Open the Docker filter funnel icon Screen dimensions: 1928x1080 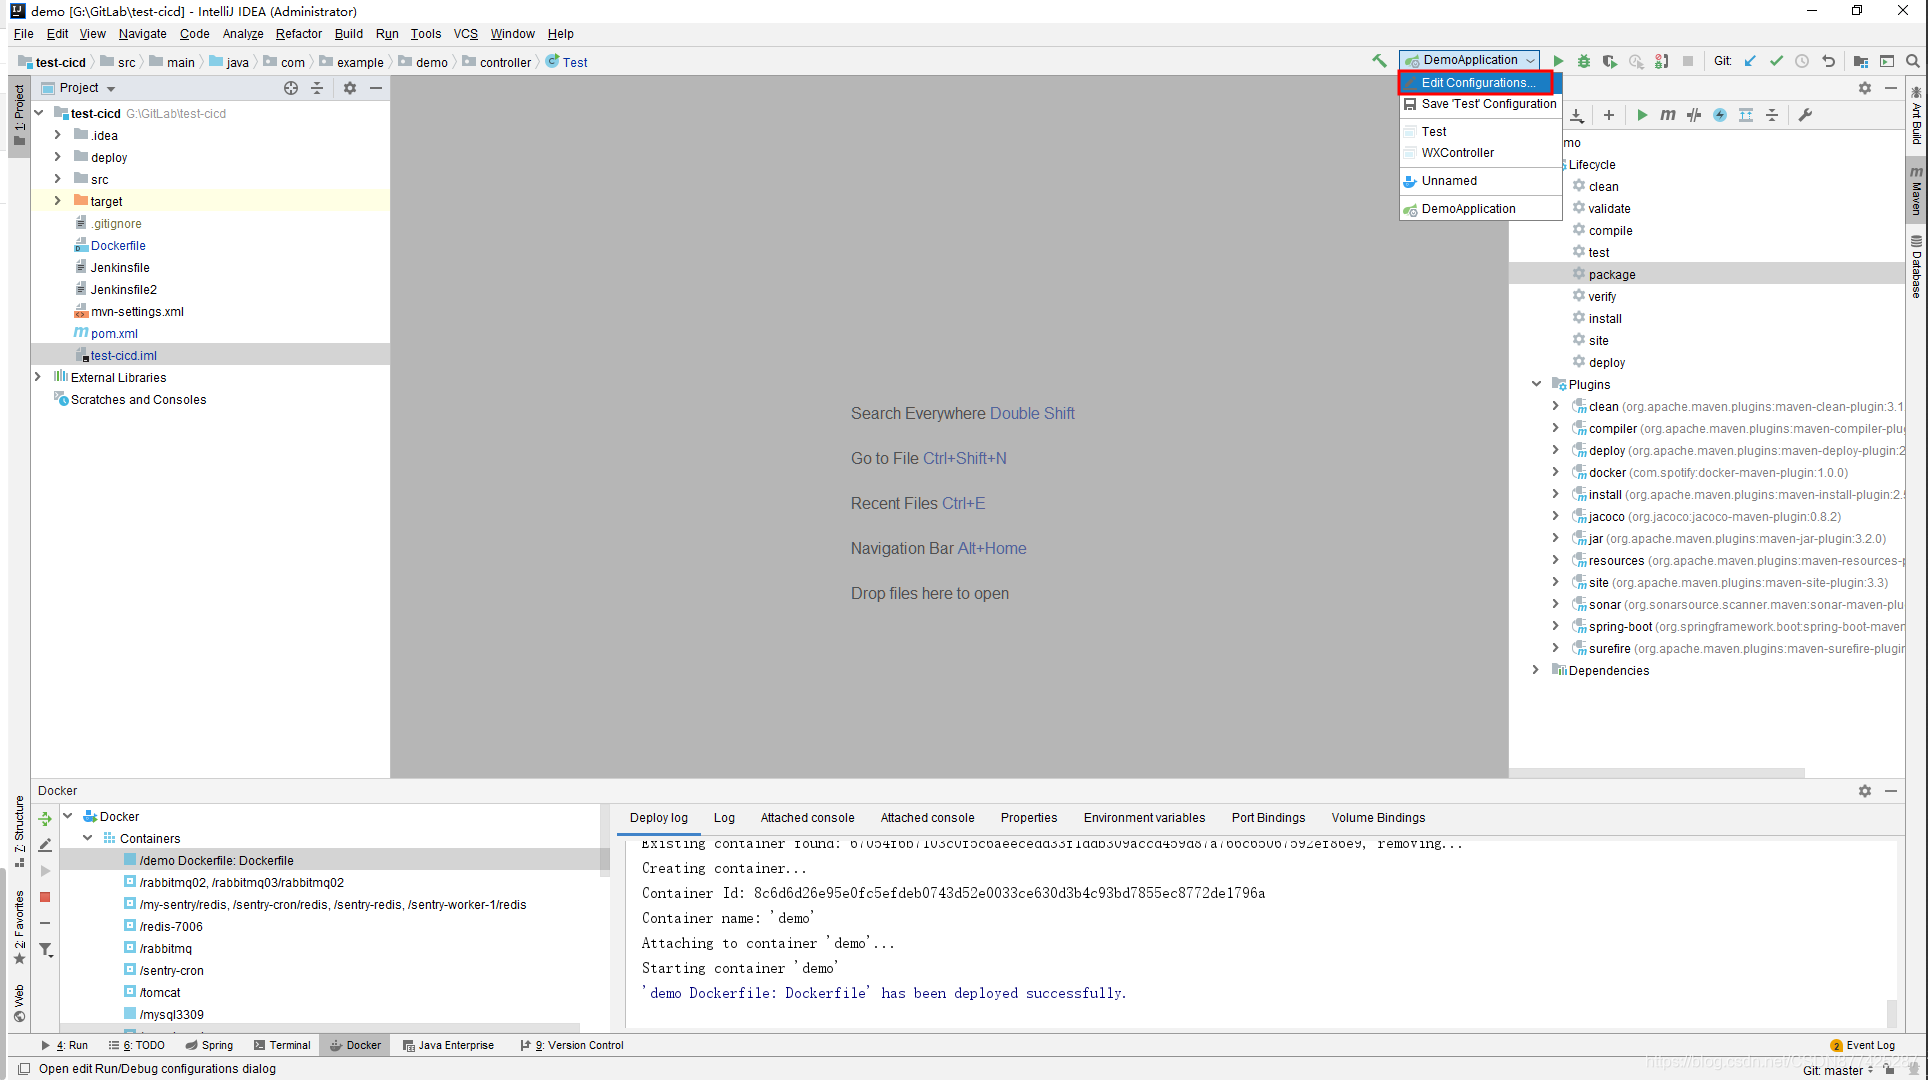[x=45, y=949]
